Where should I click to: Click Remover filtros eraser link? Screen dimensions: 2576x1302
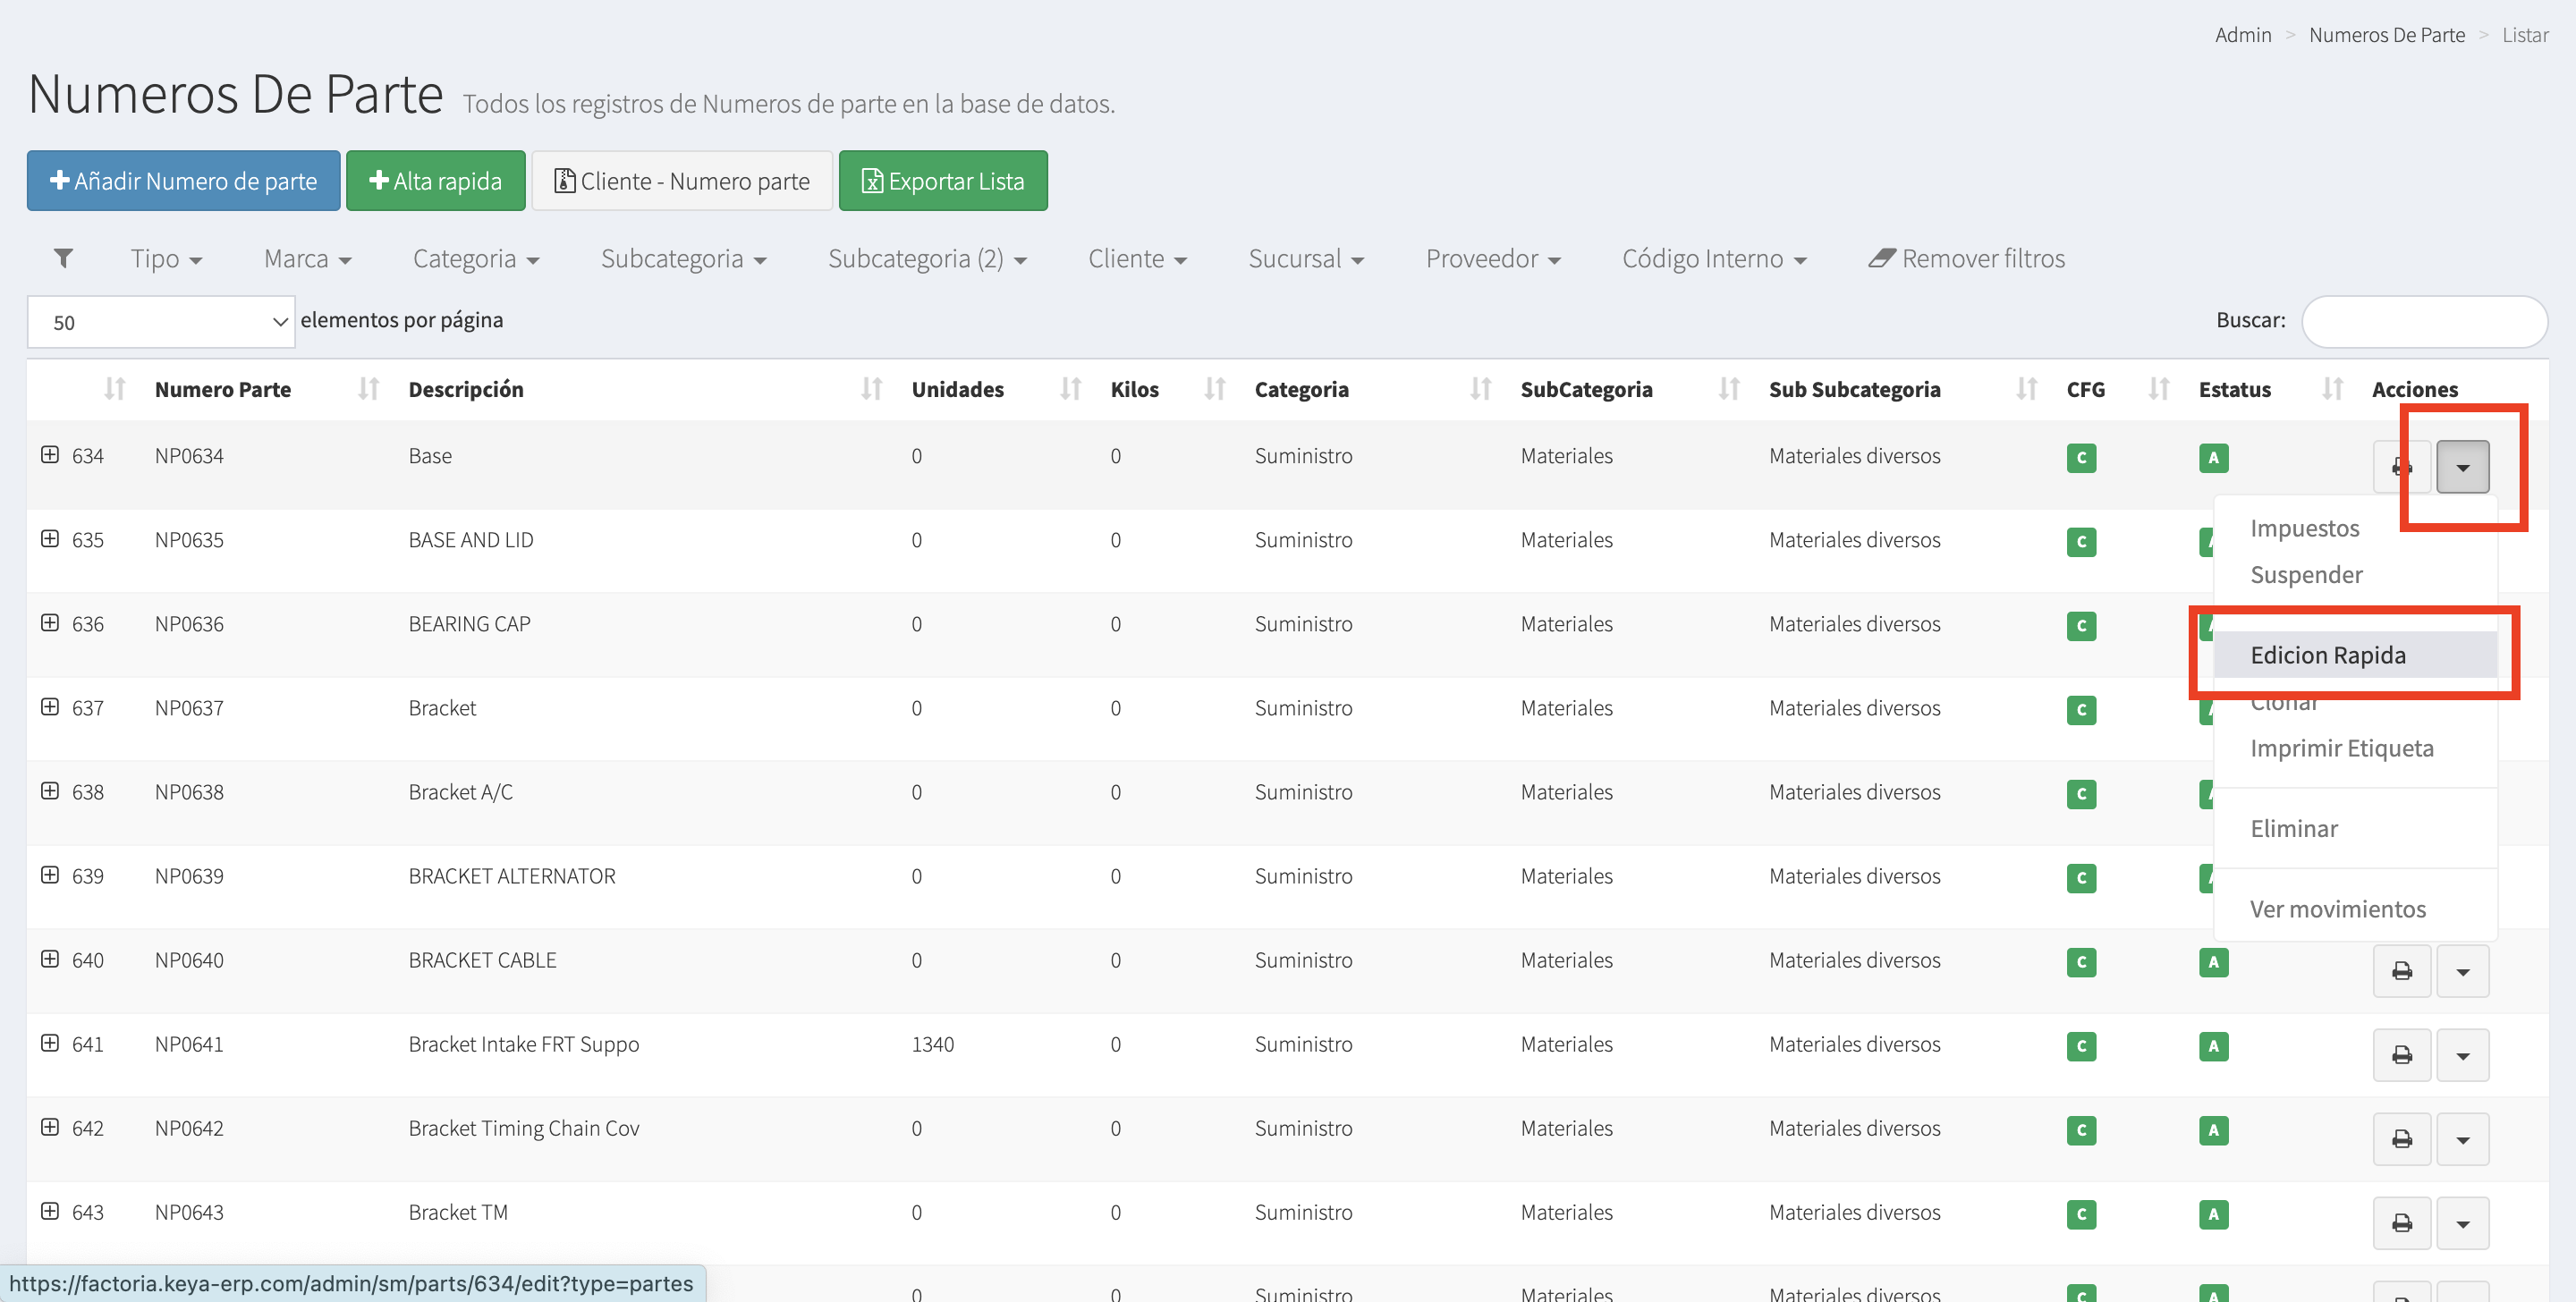[x=1966, y=258]
